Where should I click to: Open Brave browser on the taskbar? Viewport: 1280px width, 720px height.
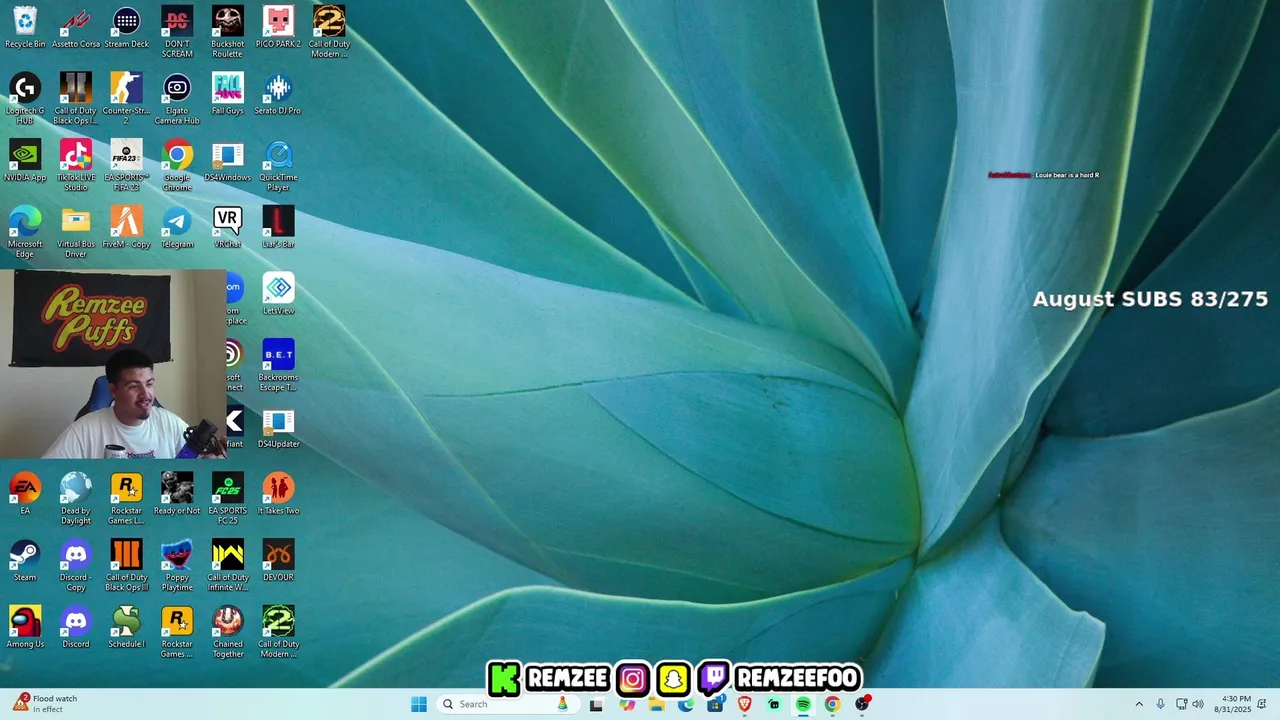[x=744, y=704]
